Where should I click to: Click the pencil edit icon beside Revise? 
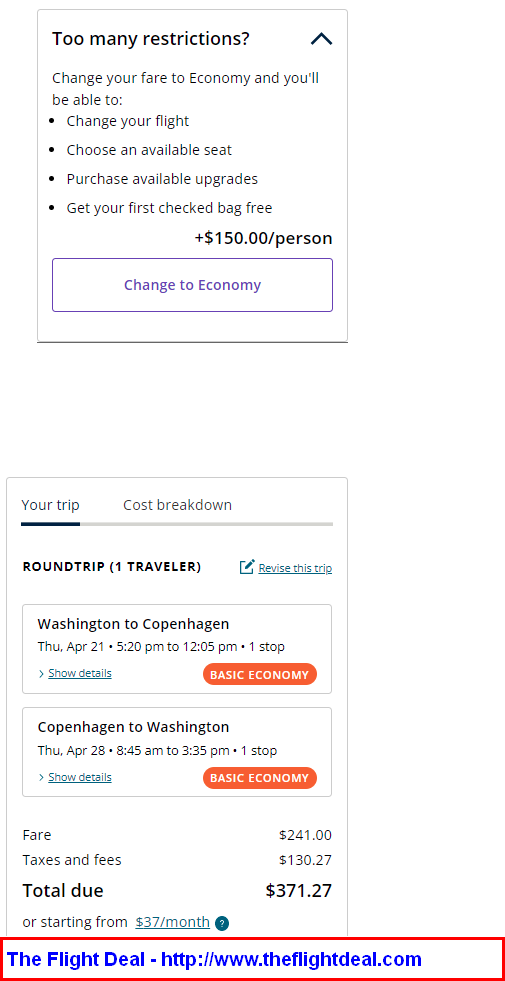tap(247, 567)
